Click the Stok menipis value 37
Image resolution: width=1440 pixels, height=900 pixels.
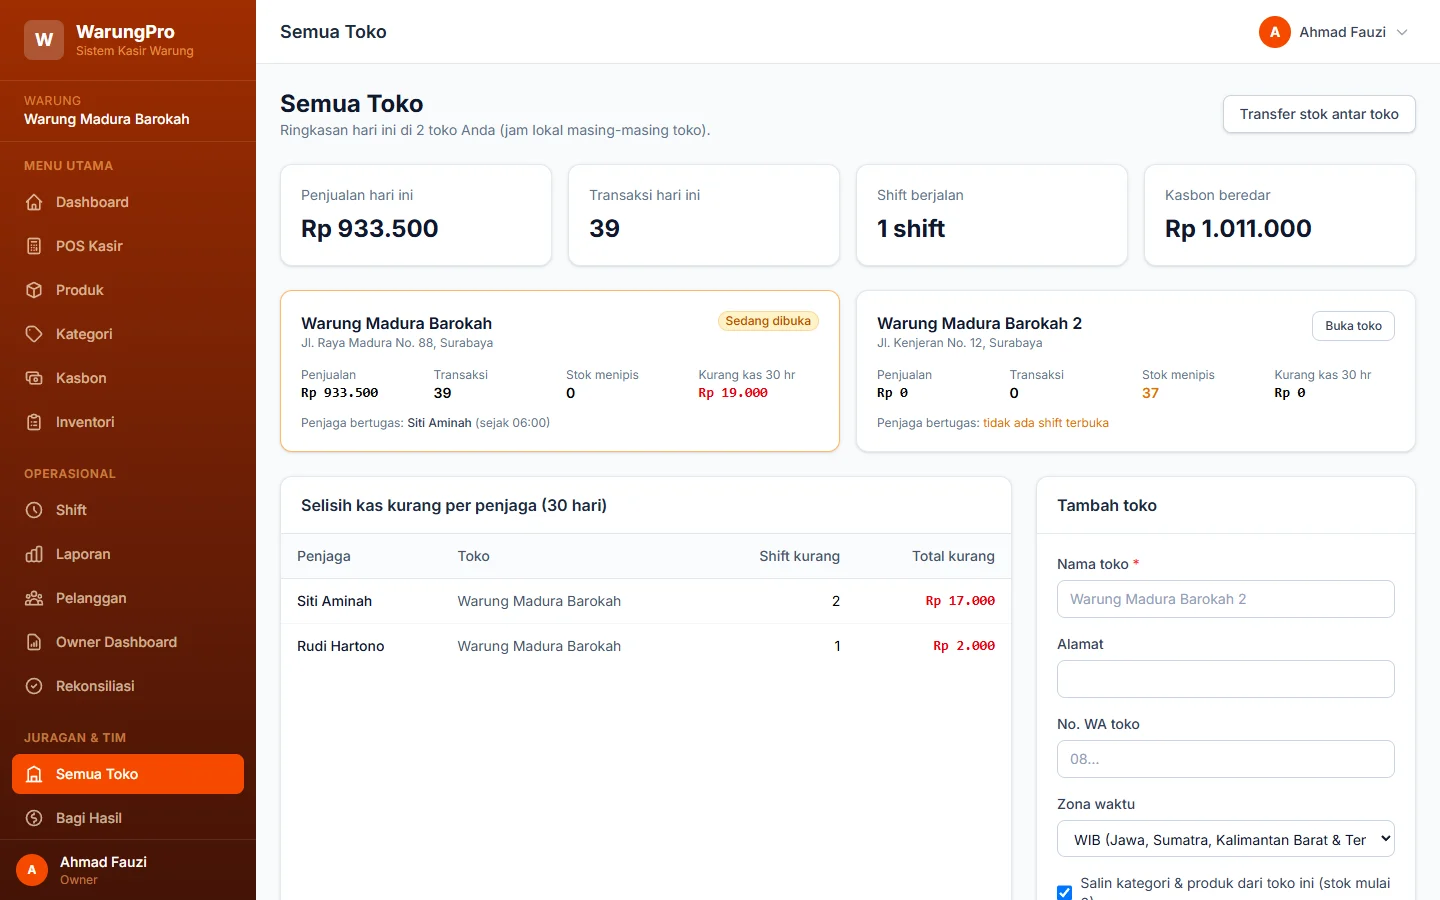(1150, 393)
